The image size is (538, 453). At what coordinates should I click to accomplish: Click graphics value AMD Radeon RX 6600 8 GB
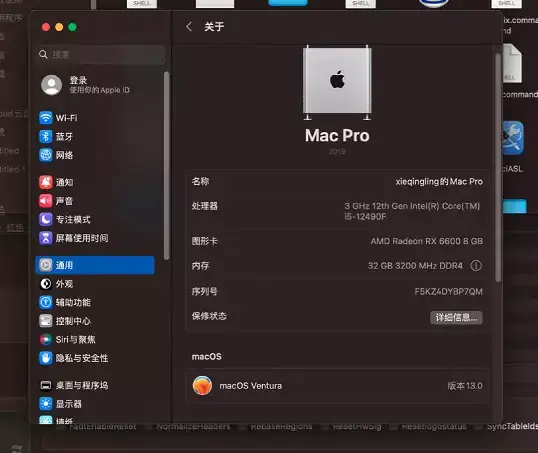click(426, 241)
